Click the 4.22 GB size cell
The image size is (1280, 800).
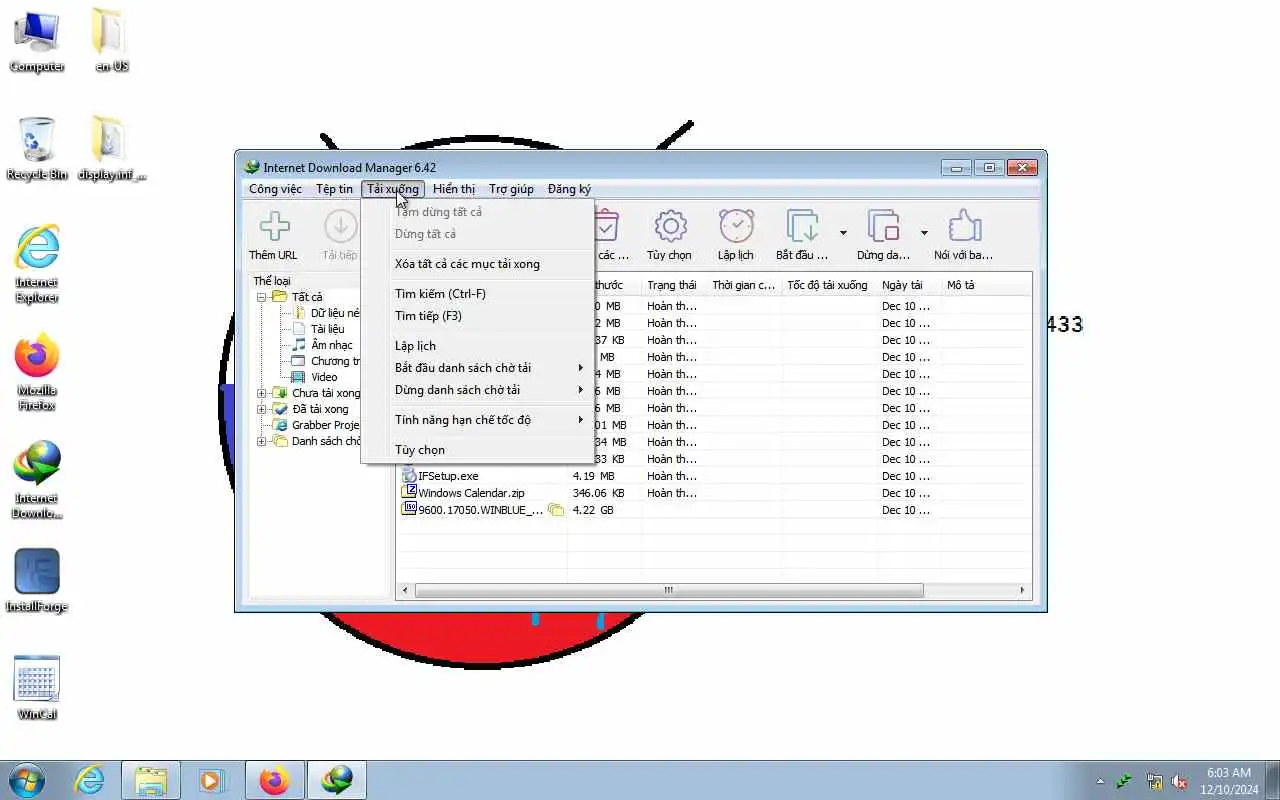click(593, 510)
